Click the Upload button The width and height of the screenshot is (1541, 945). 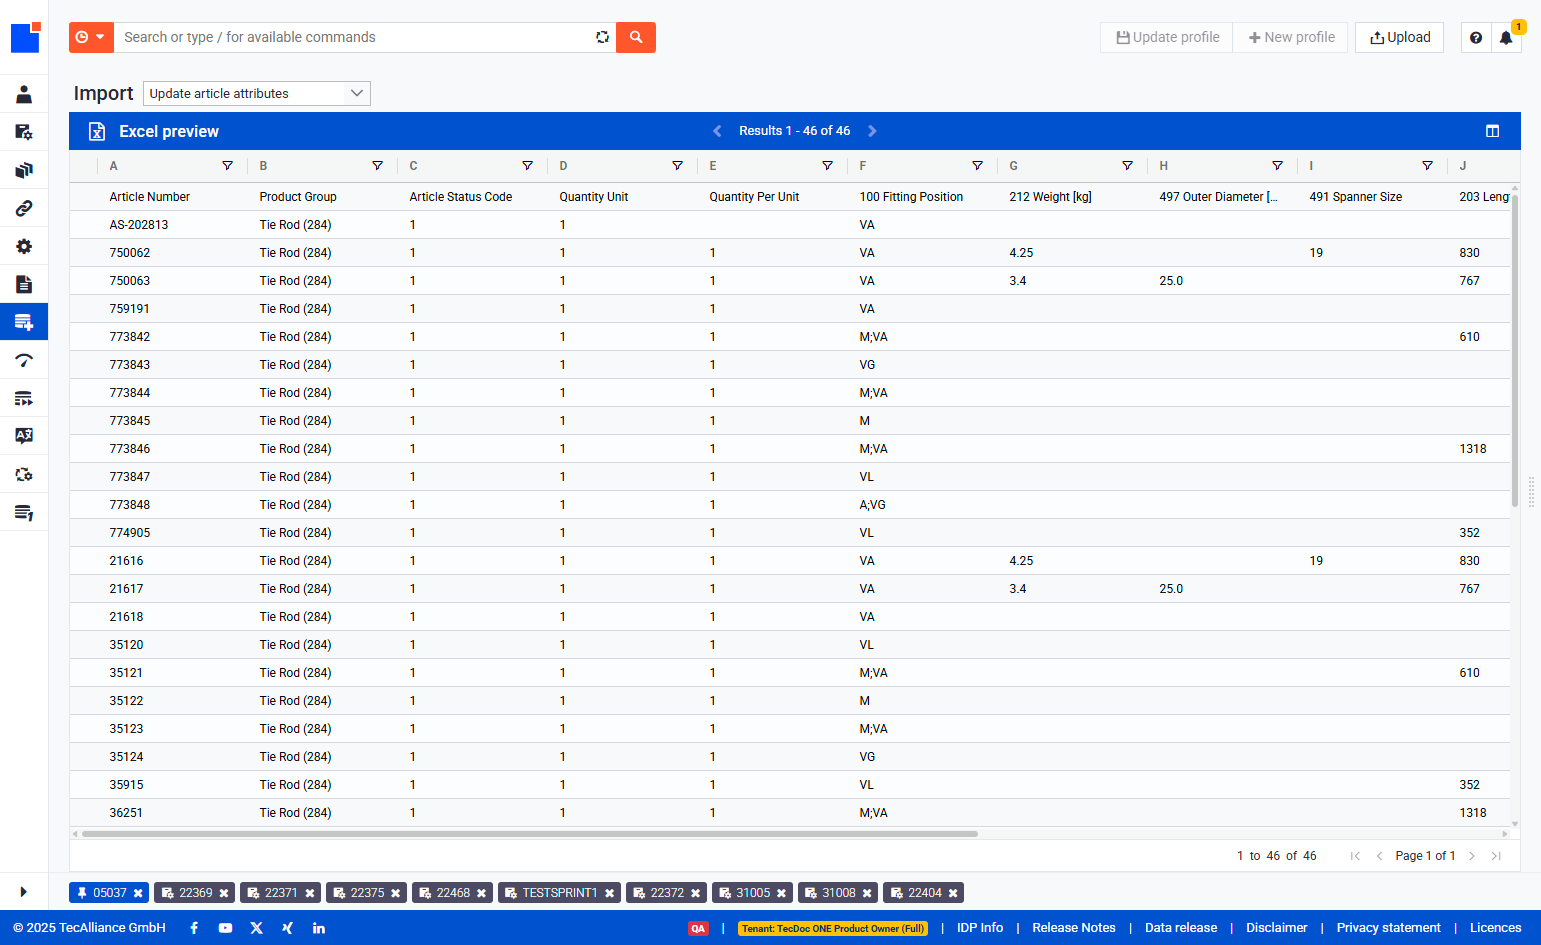tap(1400, 37)
